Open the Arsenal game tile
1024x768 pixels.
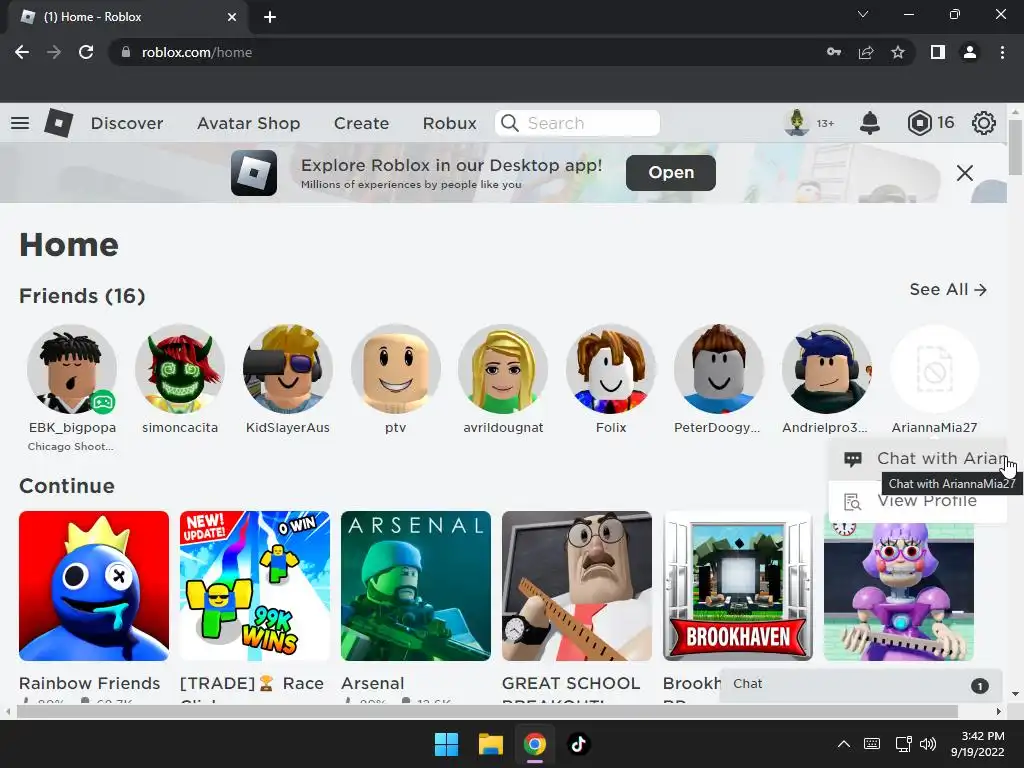point(416,586)
